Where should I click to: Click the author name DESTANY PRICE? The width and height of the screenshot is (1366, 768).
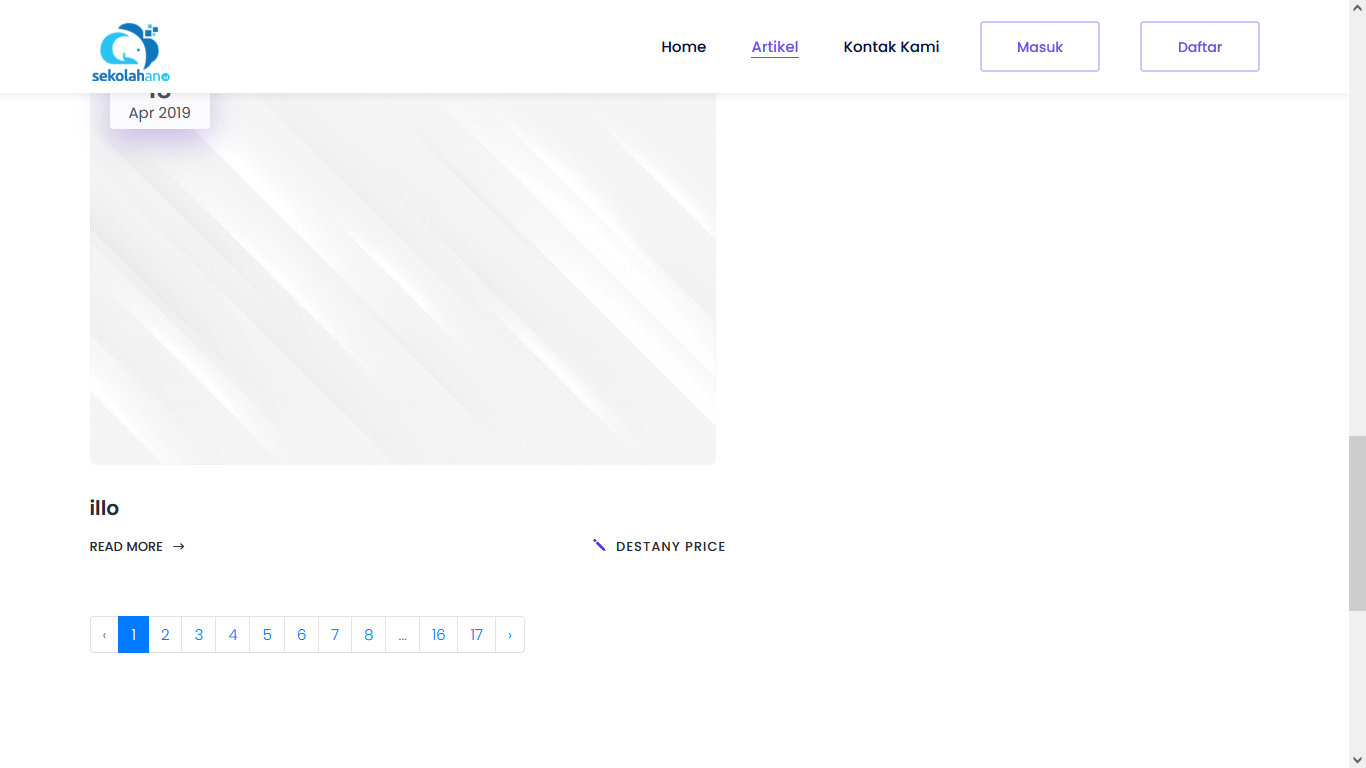coord(670,547)
